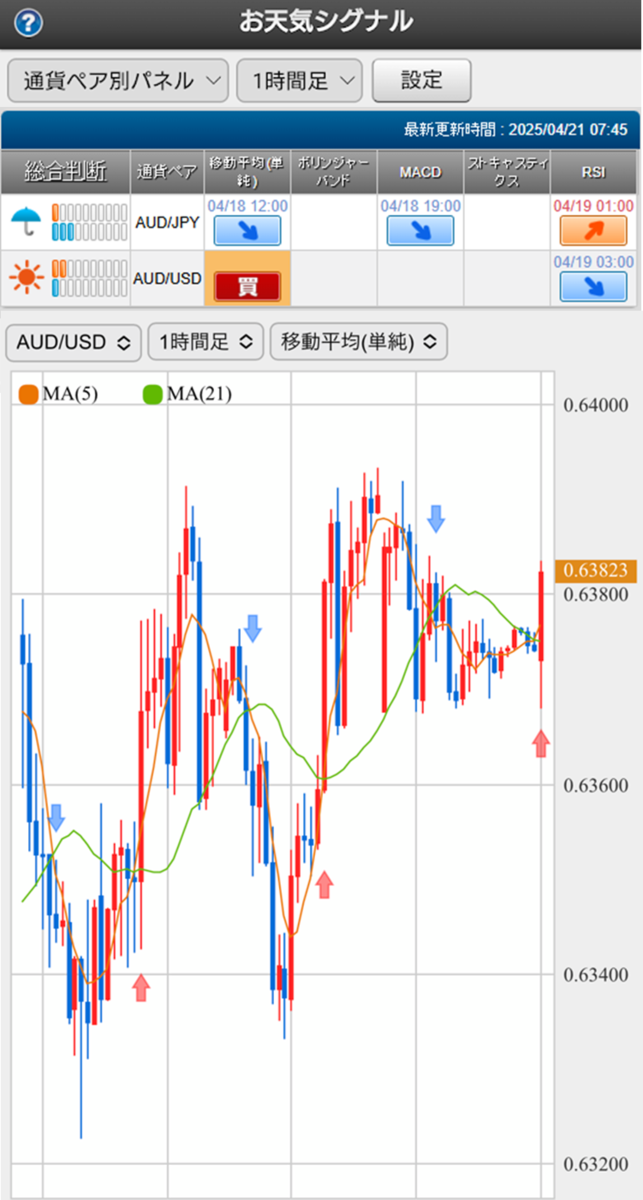Click the umbrella weather icon for AUD/JPY
Image resolution: width=643 pixels, height=1200 pixels.
click(x=25, y=223)
